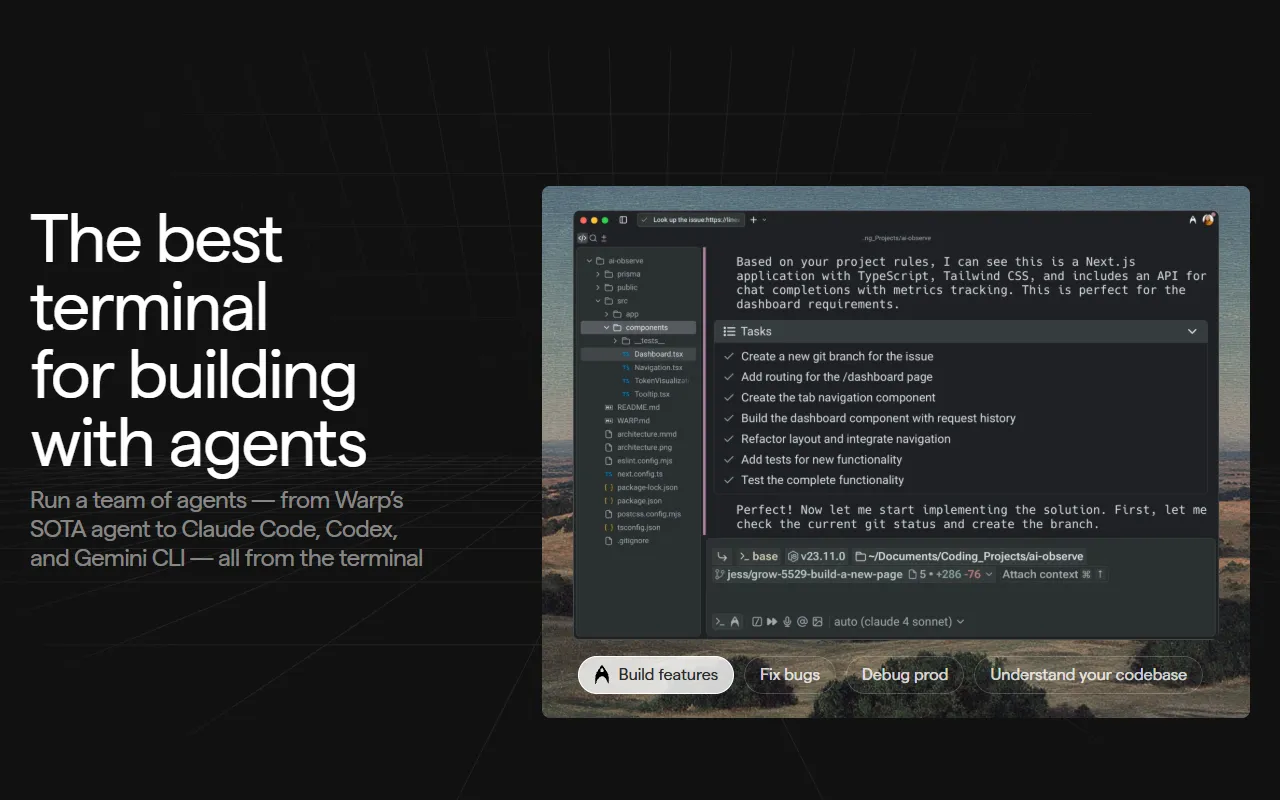Click the fast-forward auto-approve icon
Screen dimensions: 1280x800
click(772, 622)
